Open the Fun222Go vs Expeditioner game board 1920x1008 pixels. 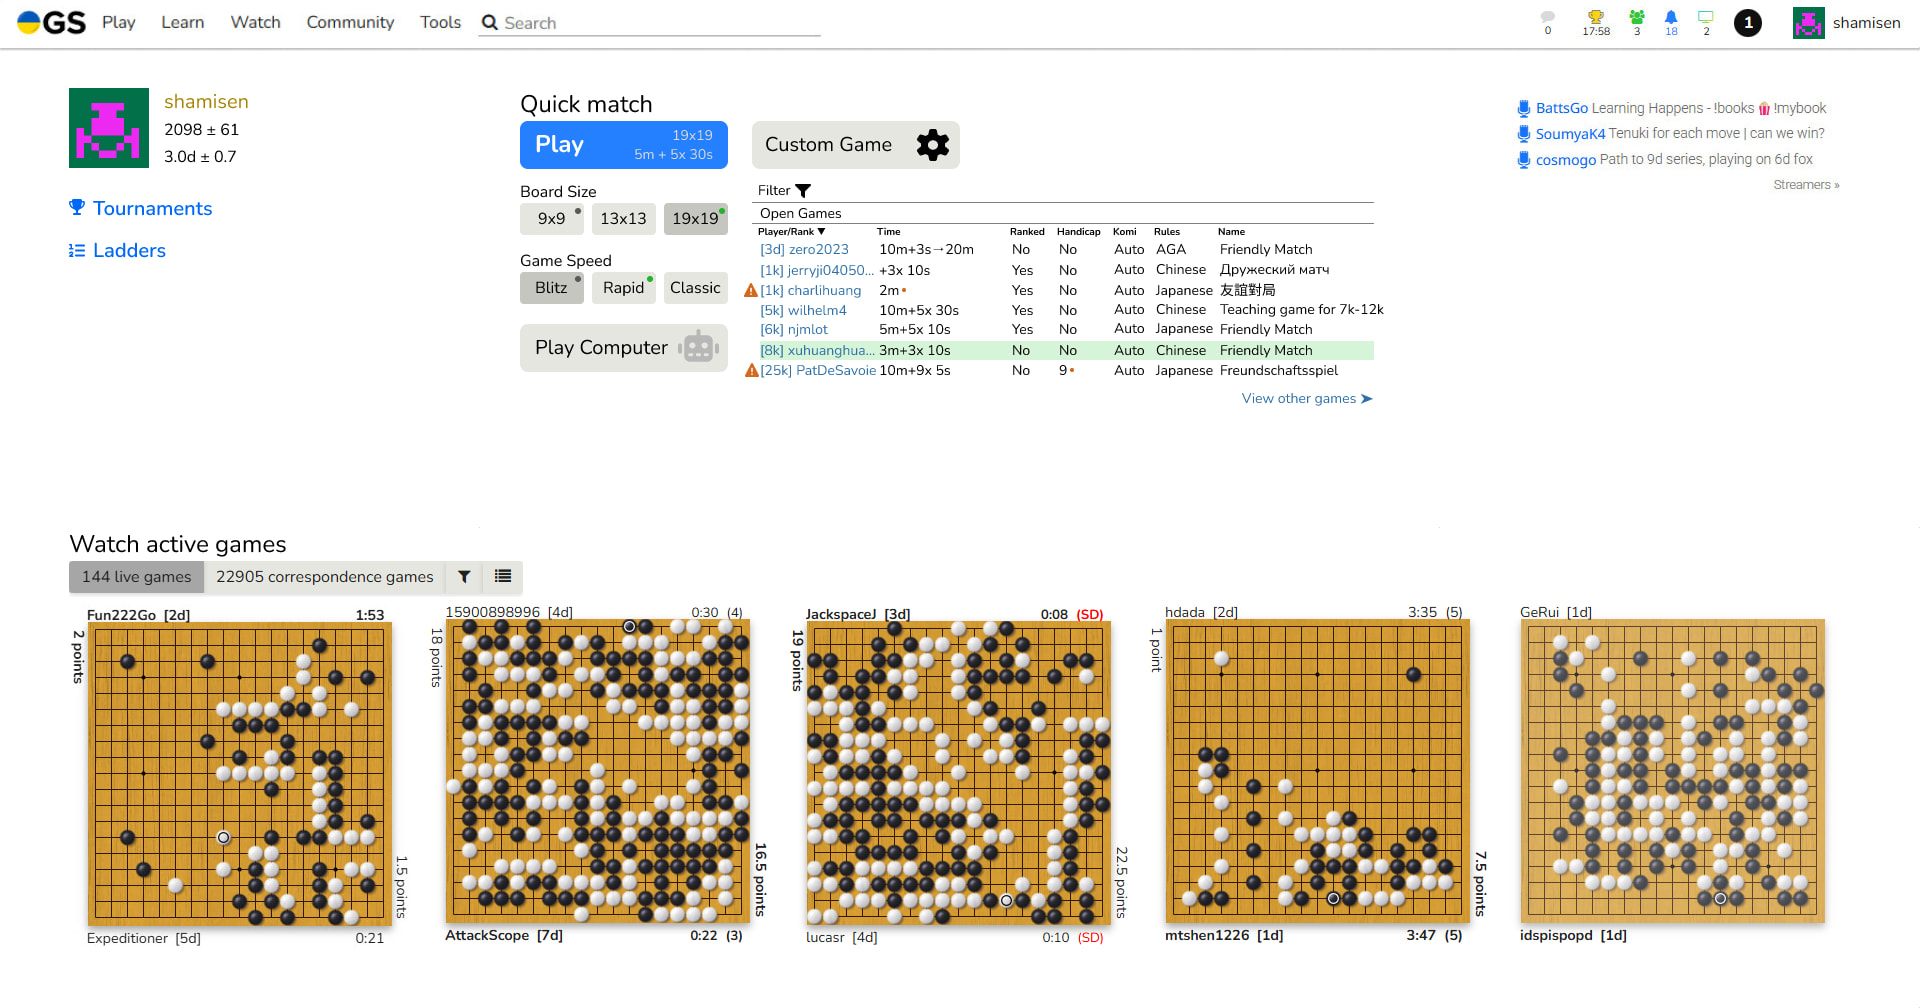(x=240, y=774)
